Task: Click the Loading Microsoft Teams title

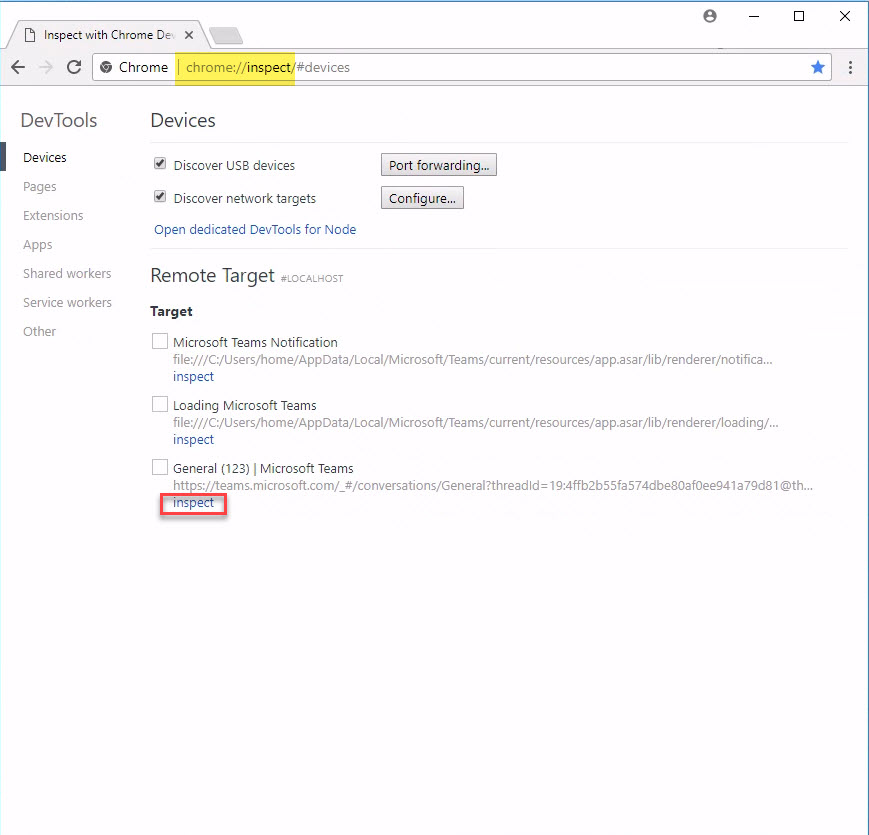Action: 245,406
